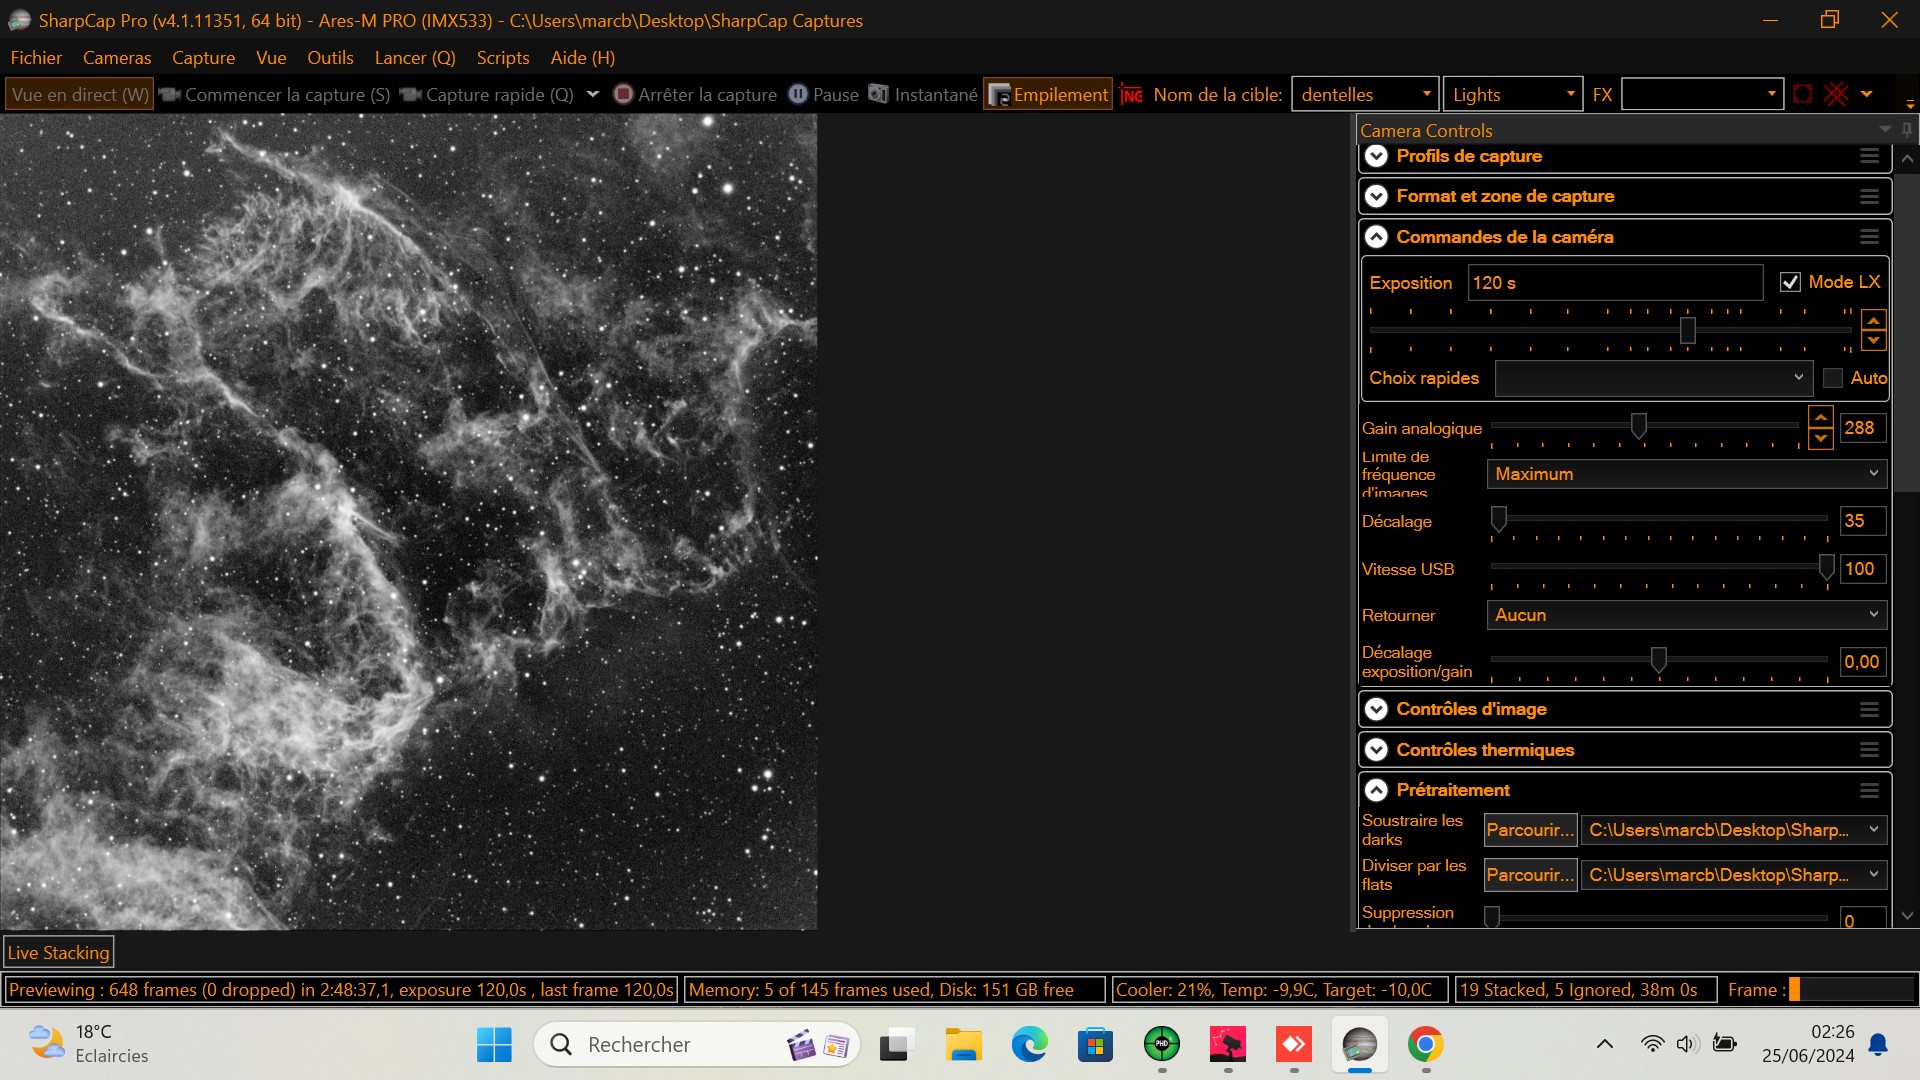Open PHD2 guiding app in taskbar
This screenshot has width=1920, height=1080.
point(1161,1045)
